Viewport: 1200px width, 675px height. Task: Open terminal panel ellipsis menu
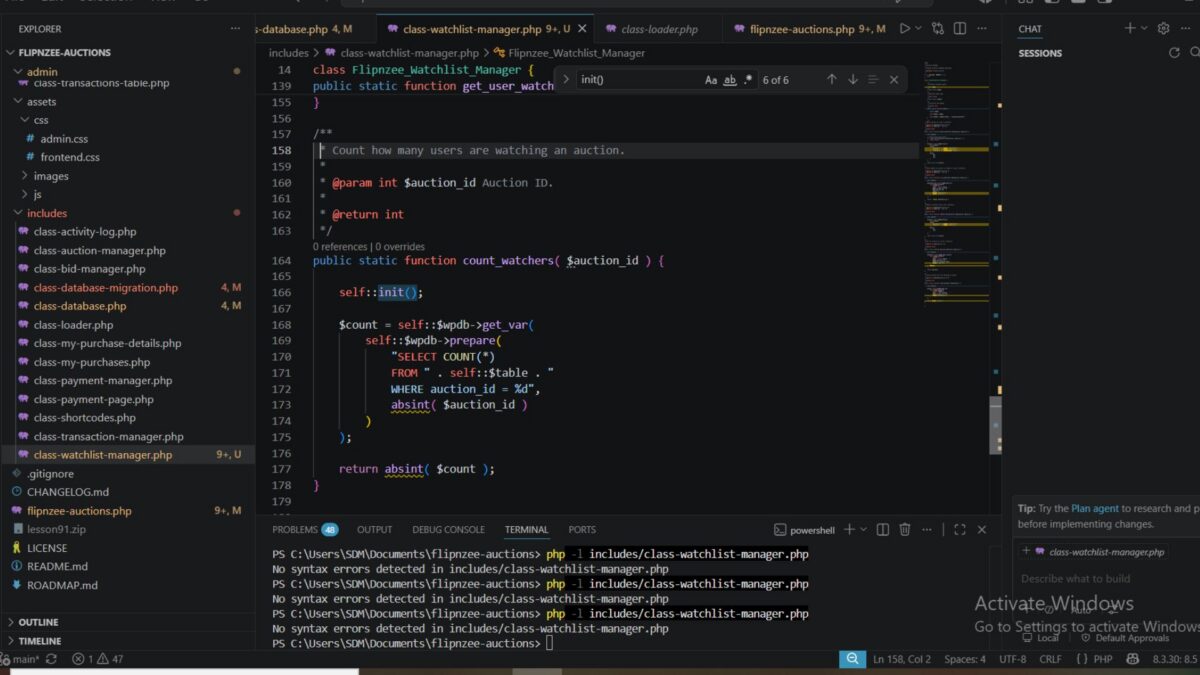[x=927, y=530]
